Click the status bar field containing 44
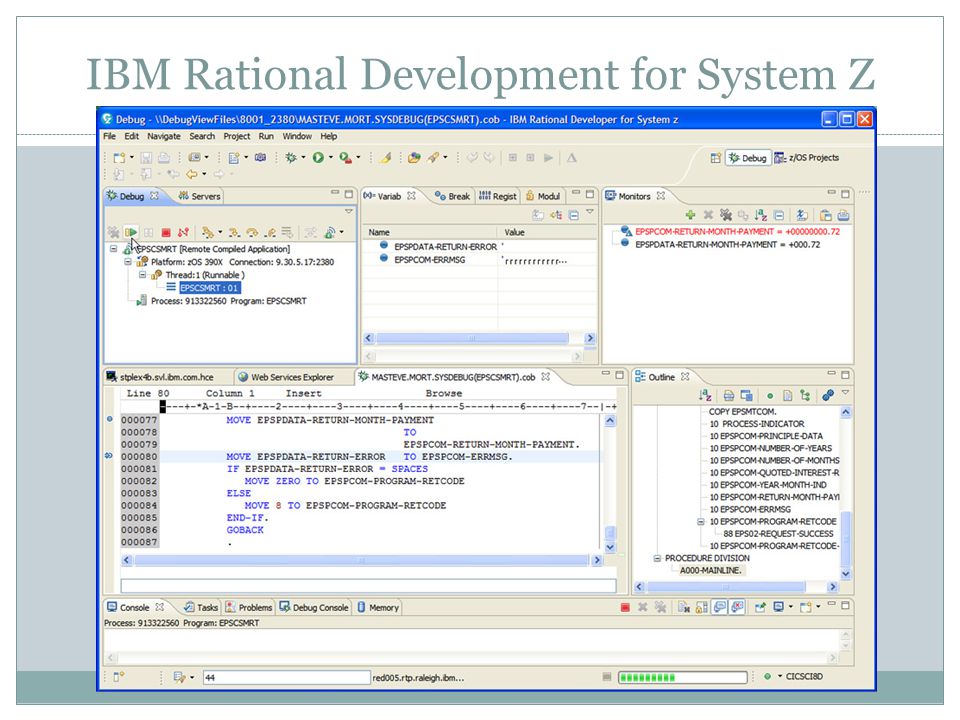The image size is (960, 720). pos(287,677)
